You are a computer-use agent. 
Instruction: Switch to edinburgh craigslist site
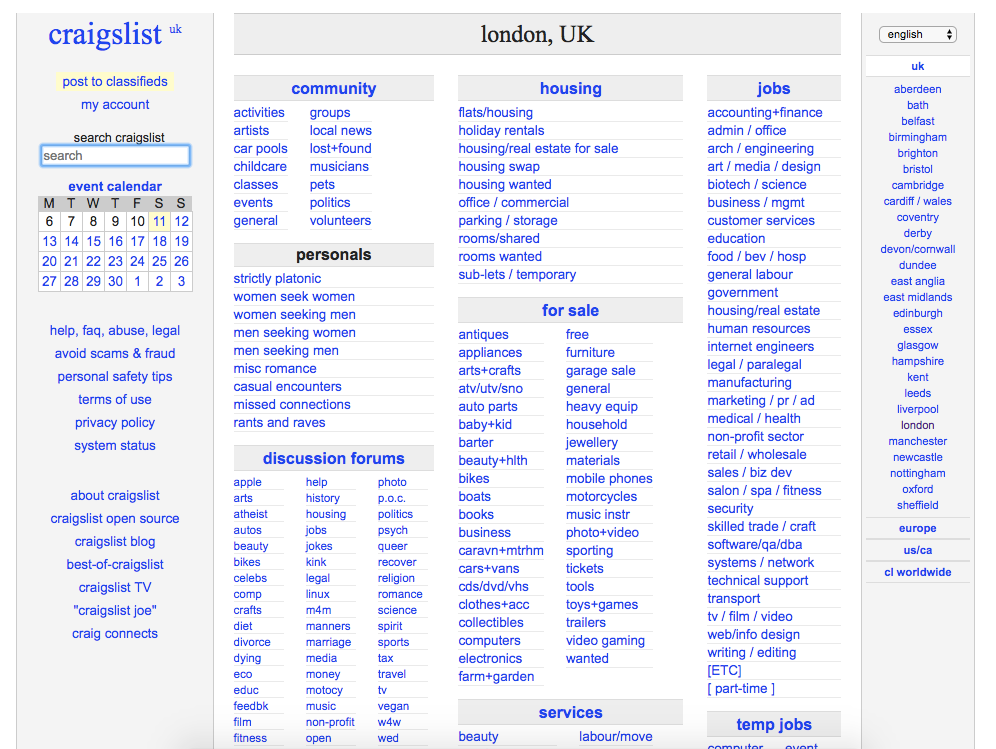[x=917, y=313]
